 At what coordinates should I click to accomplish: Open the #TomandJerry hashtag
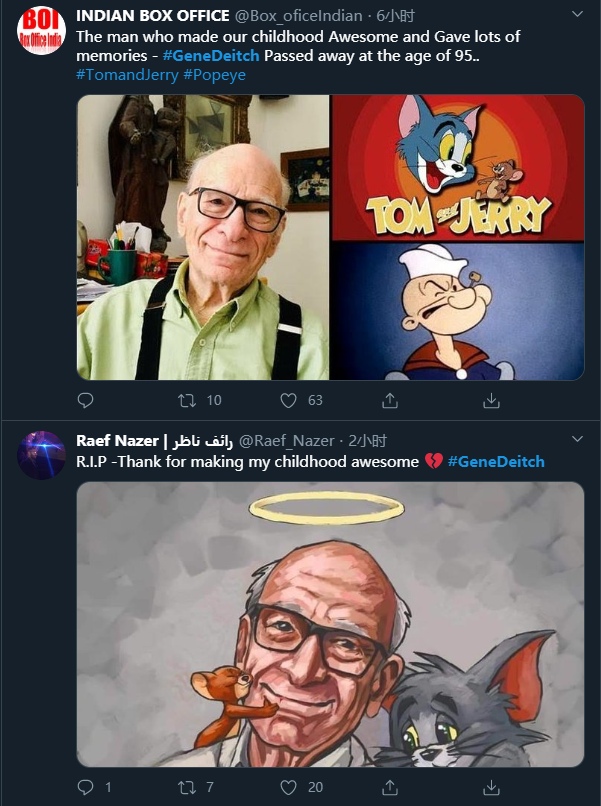coord(127,75)
